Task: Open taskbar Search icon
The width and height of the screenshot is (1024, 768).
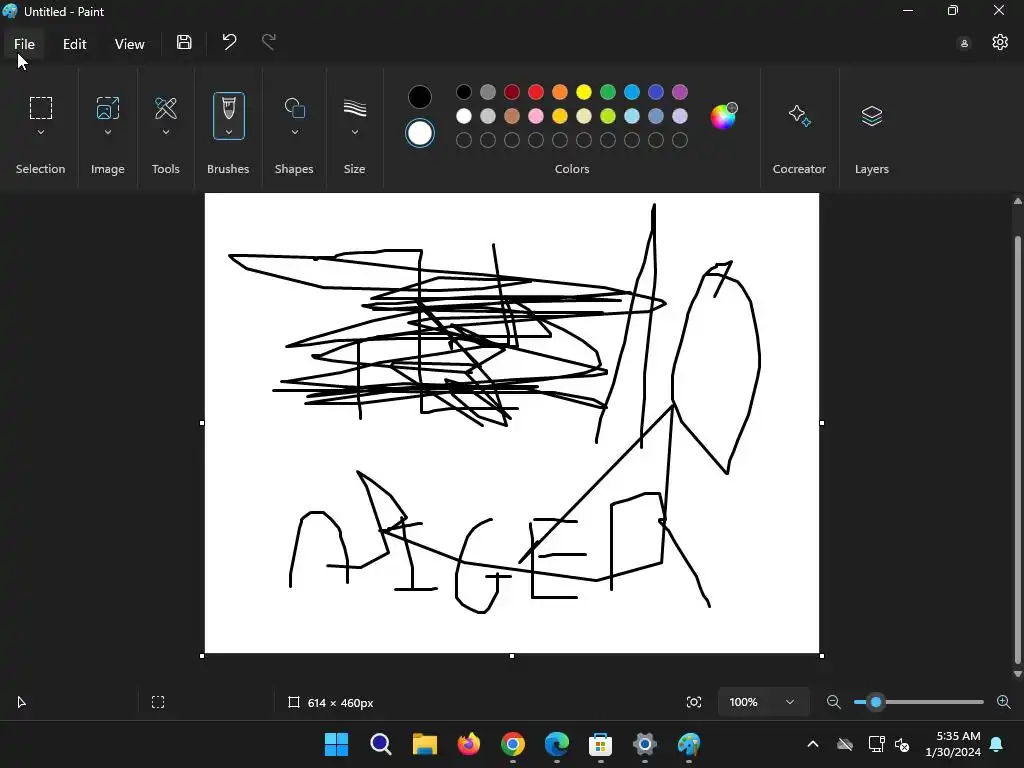Action: coord(381,744)
